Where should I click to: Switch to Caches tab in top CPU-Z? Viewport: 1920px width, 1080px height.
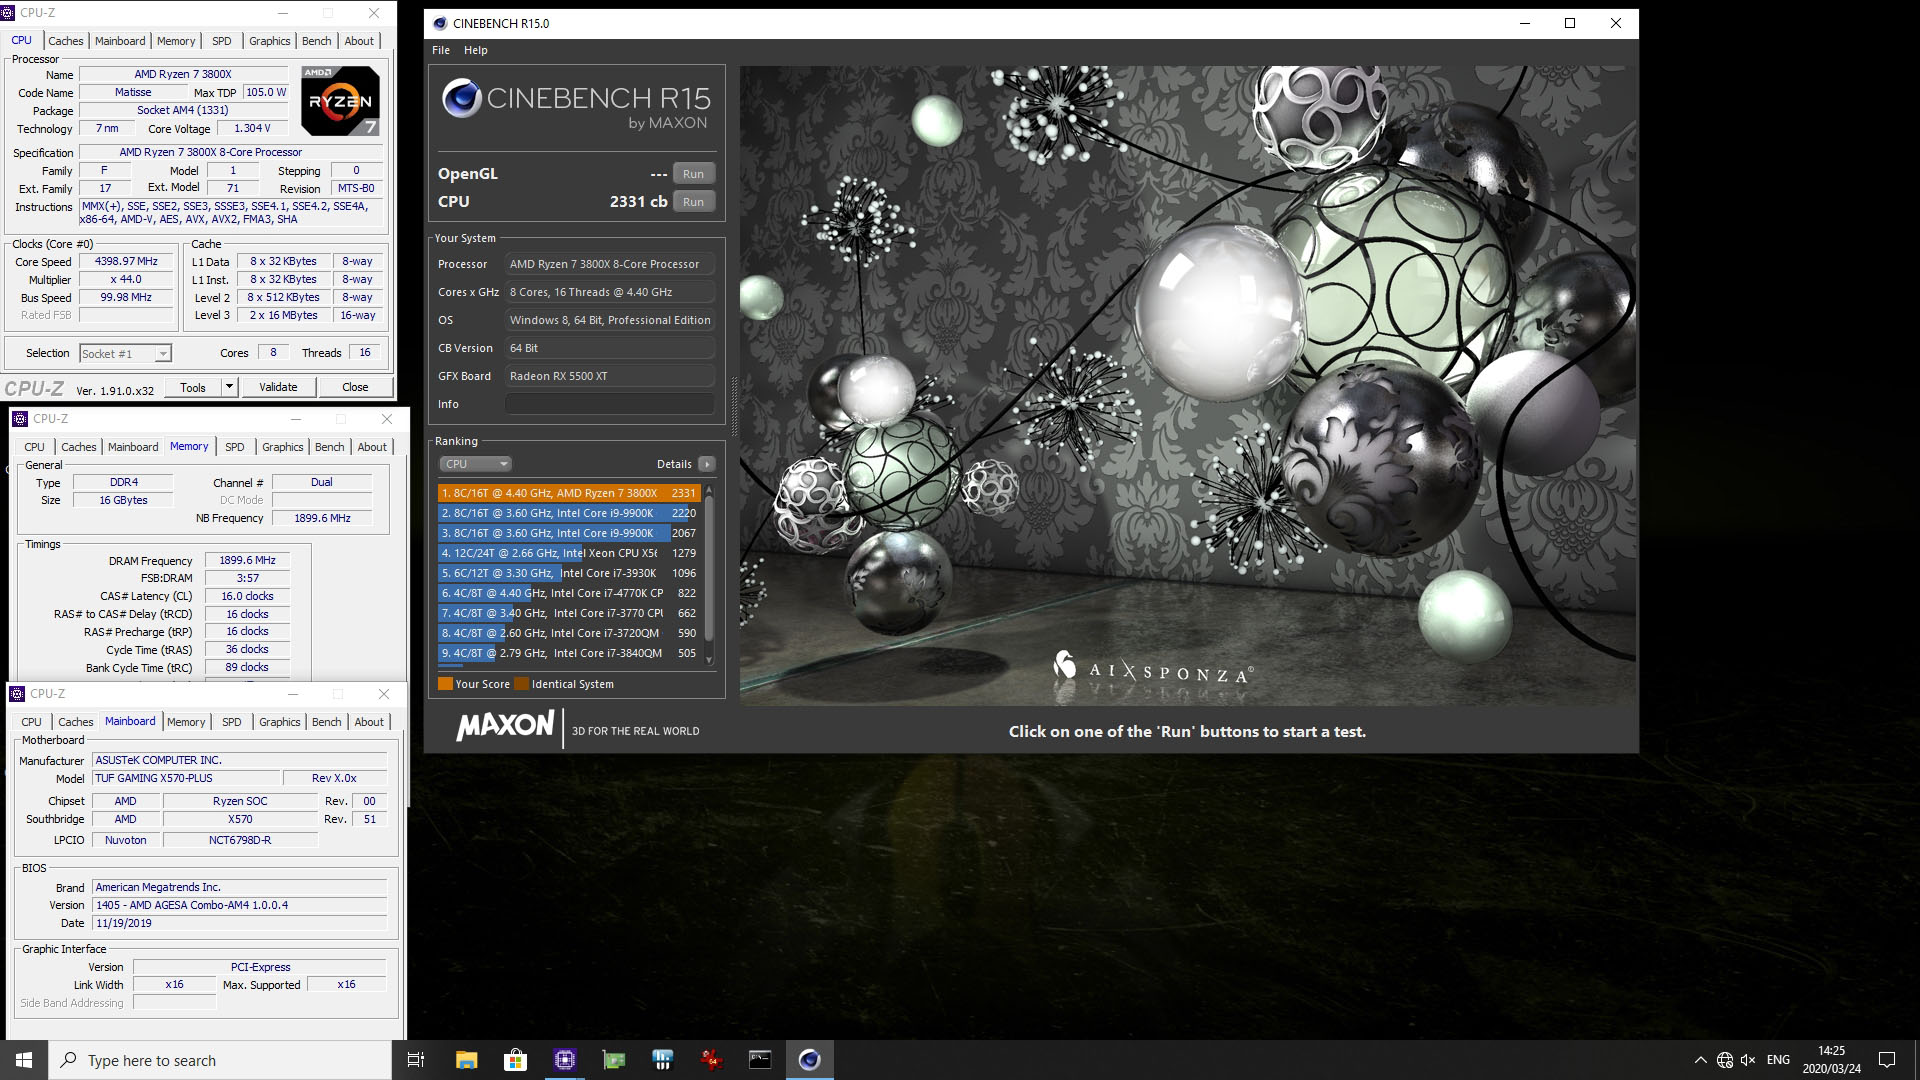pos(66,41)
